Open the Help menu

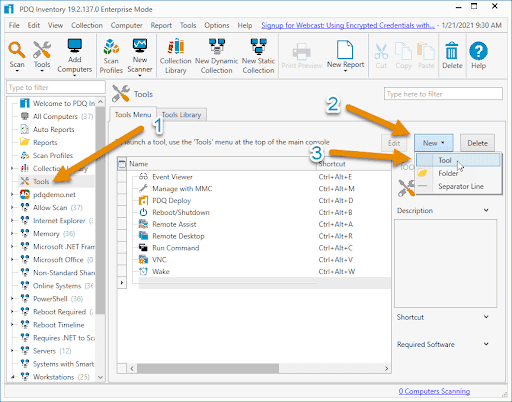point(245,25)
